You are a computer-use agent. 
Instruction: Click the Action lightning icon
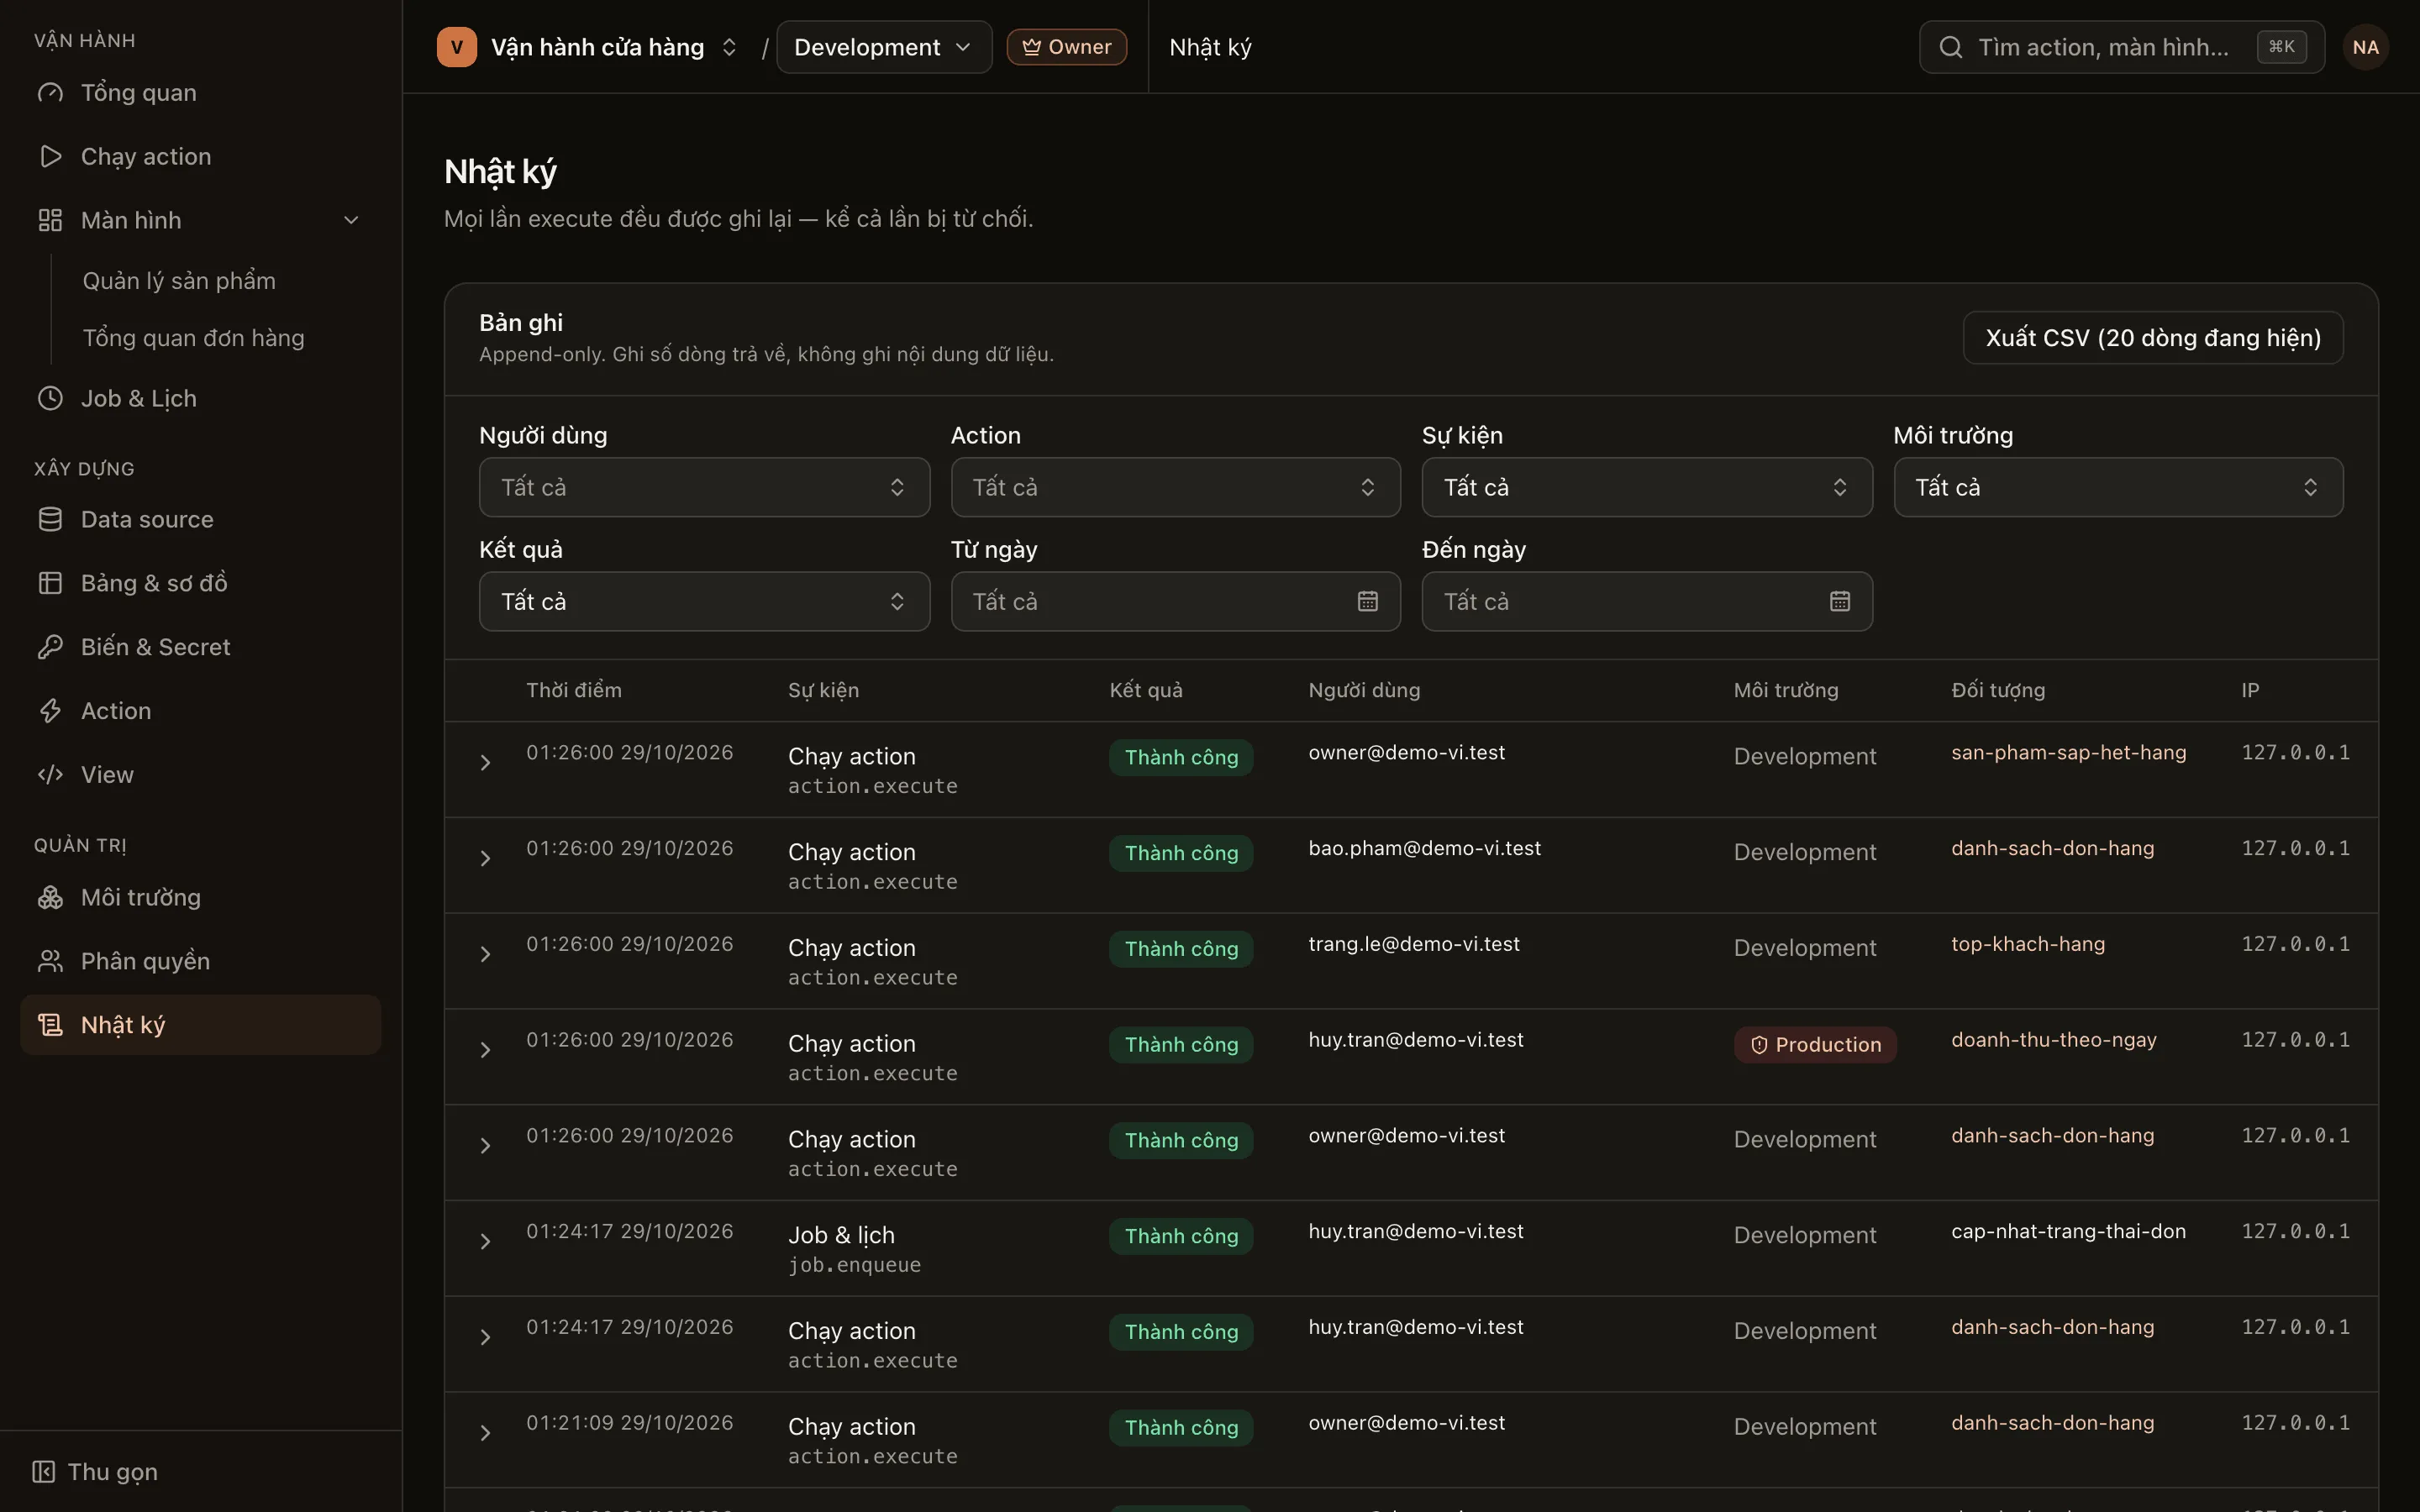click(x=50, y=711)
